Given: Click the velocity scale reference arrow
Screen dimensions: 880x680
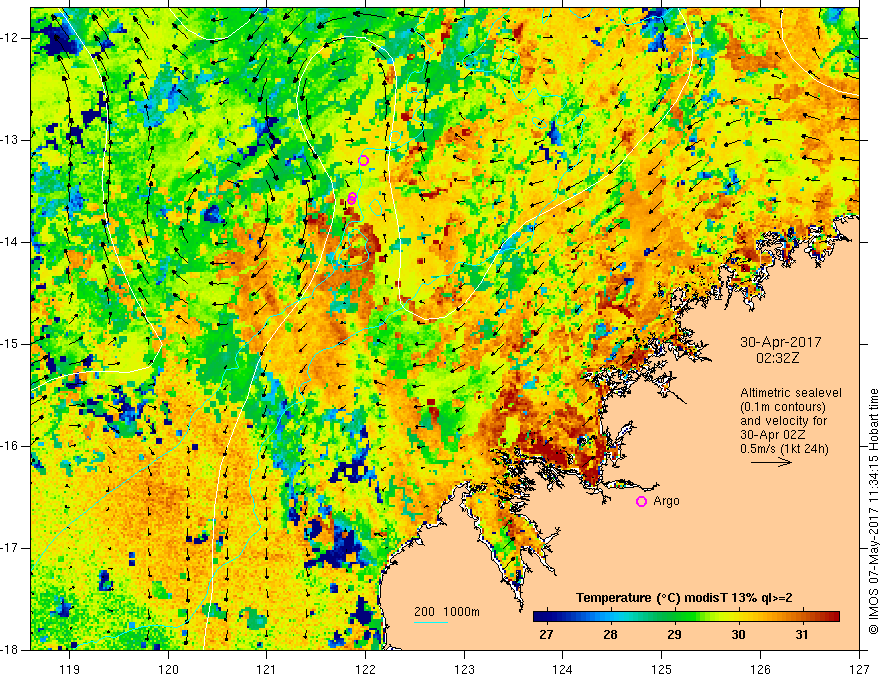Looking at the screenshot, I should (x=771, y=462).
